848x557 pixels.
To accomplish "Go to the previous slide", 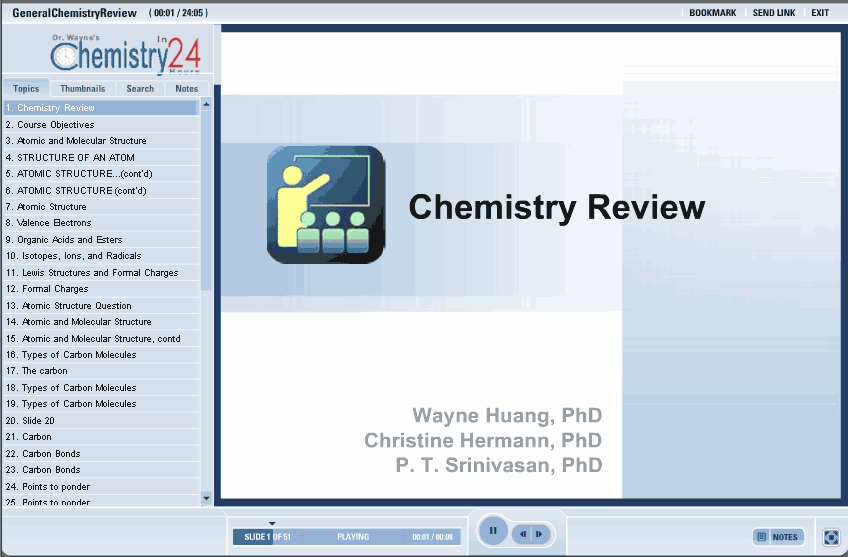I will (523, 534).
